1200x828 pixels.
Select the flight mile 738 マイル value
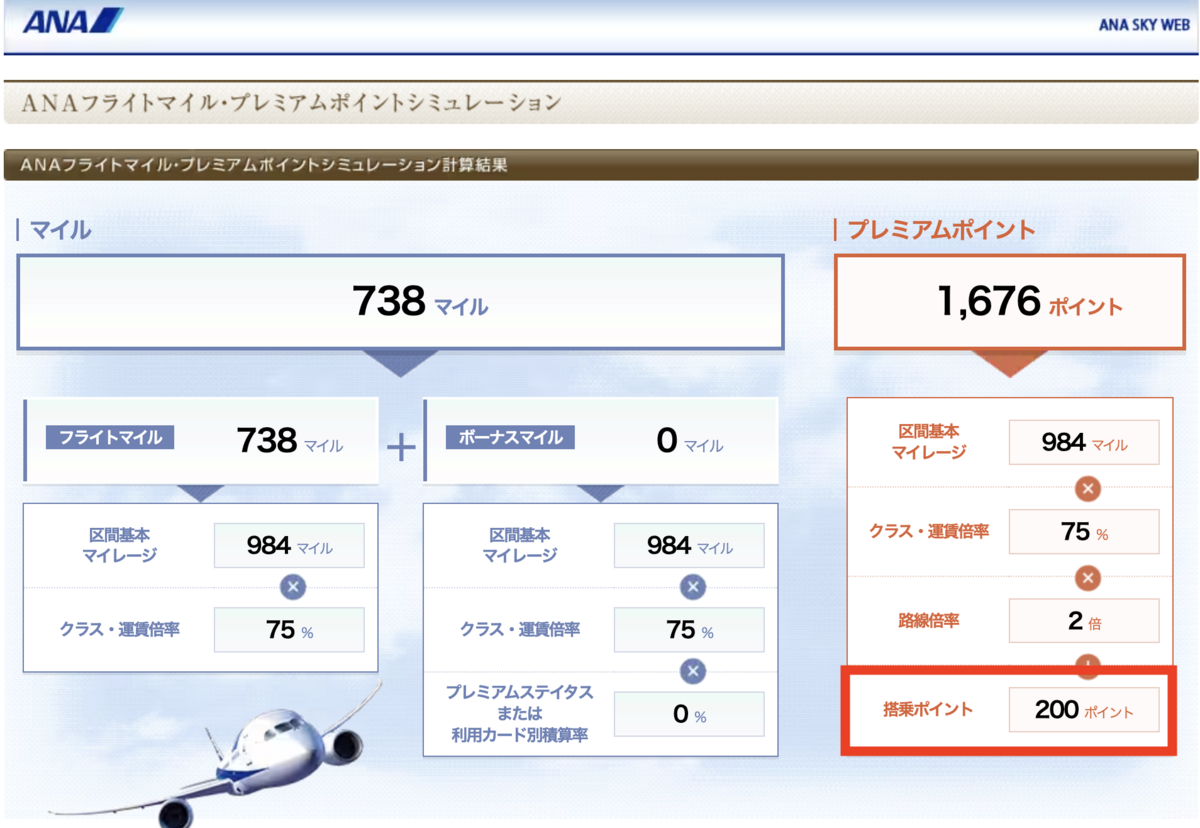point(290,441)
